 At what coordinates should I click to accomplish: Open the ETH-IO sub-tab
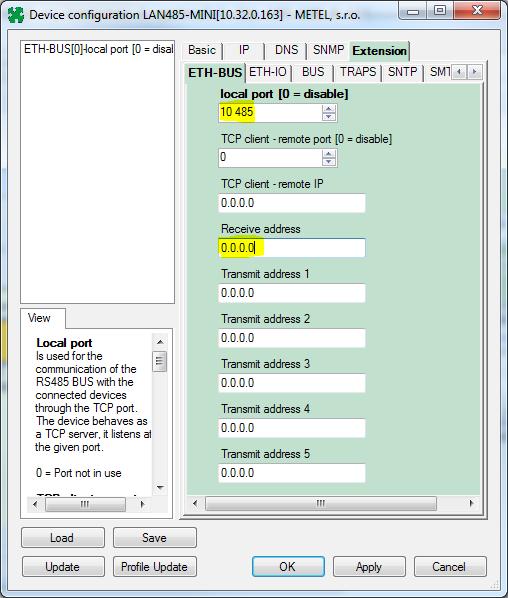point(268,72)
